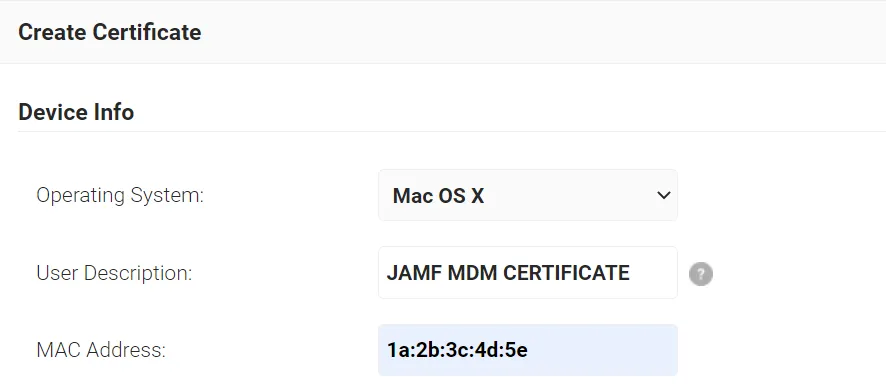Click the JAMF MDM CERTIFICATE text
886x388 pixels.
pos(508,273)
